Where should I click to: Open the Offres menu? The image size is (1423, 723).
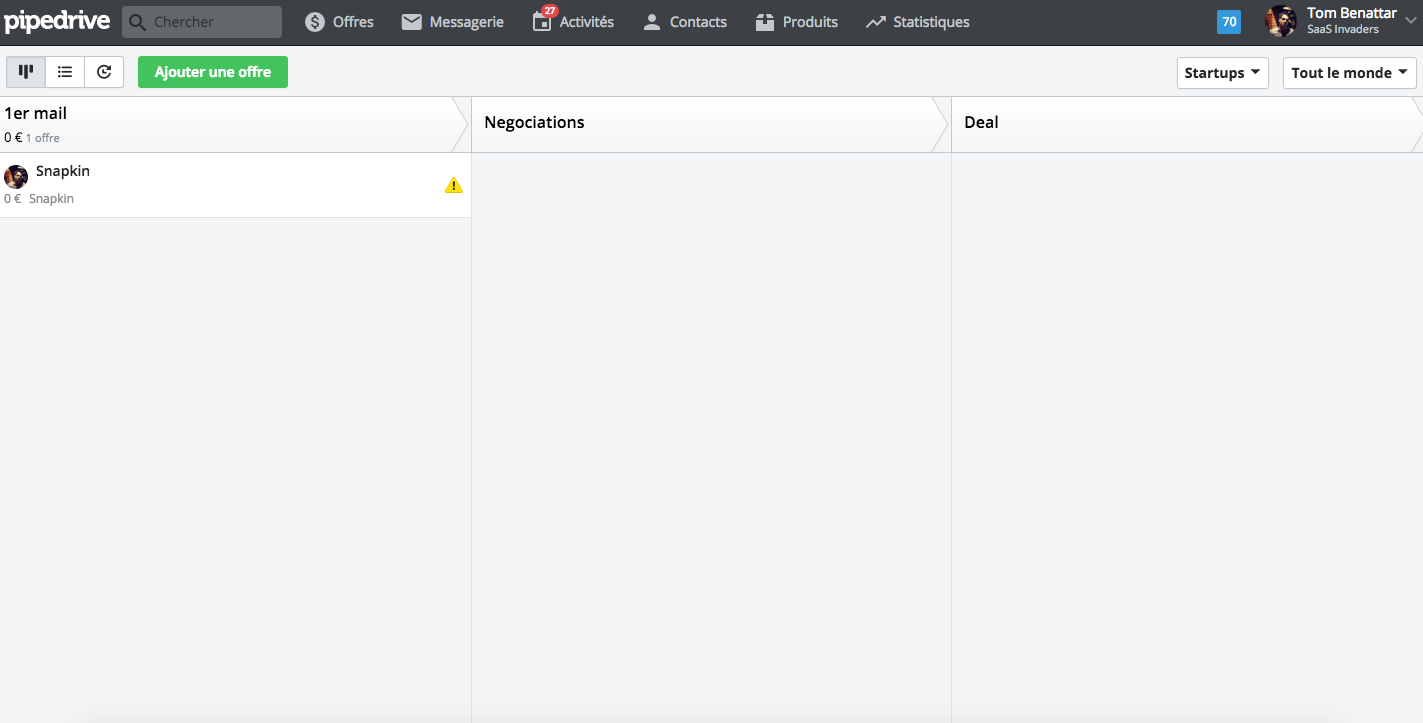tap(339, 22)
